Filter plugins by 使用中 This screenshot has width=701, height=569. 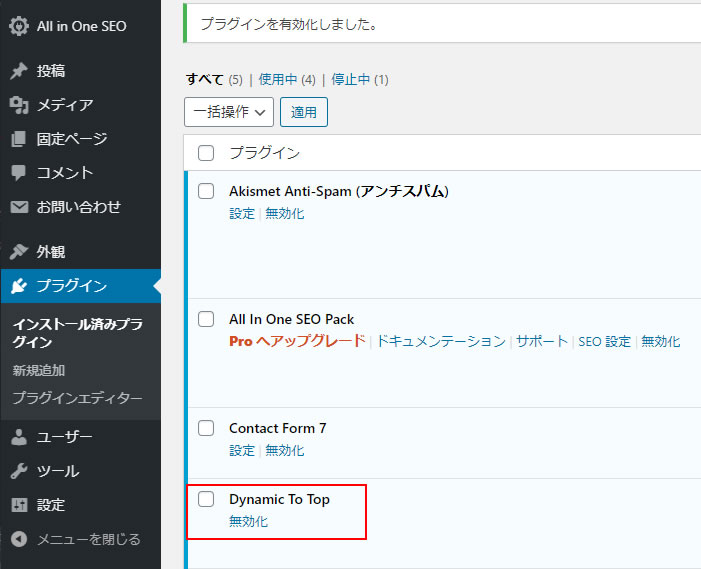pos(278,80)
